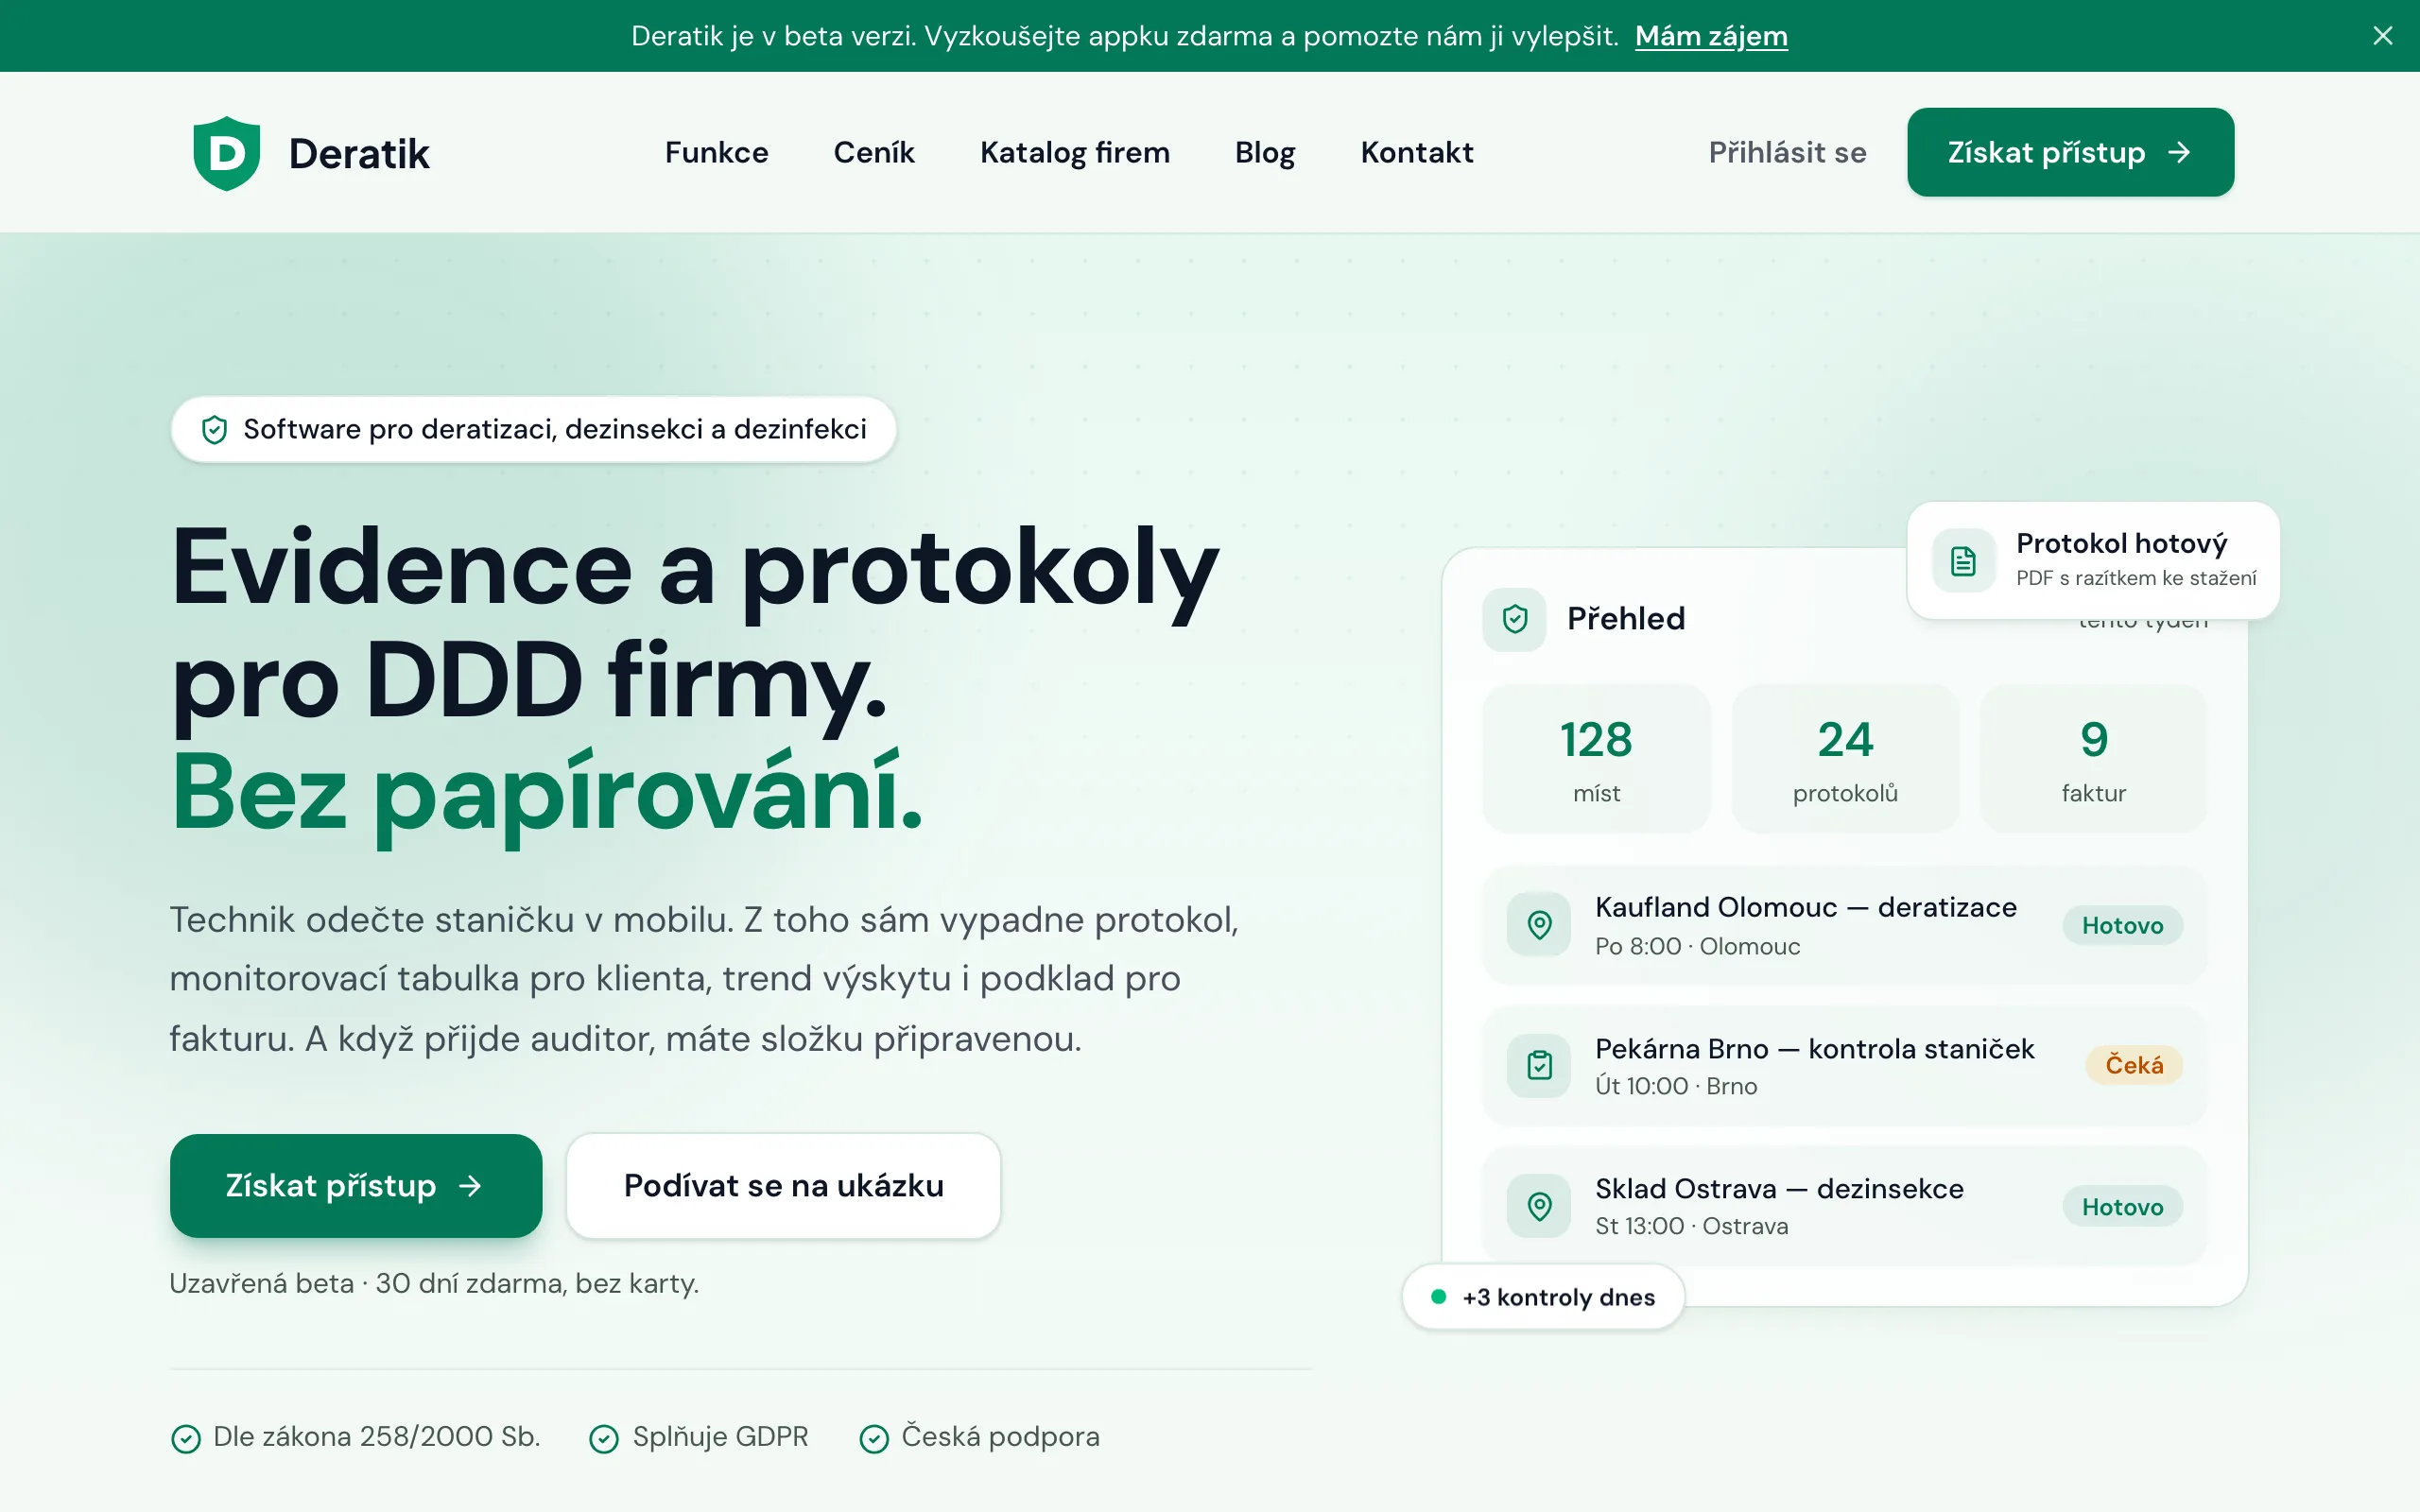The height and width of the screenshot is (1512, 2420).
Task: Click the clipboard check icon for Pekárna Brno
Action: coord(1539,1065)
